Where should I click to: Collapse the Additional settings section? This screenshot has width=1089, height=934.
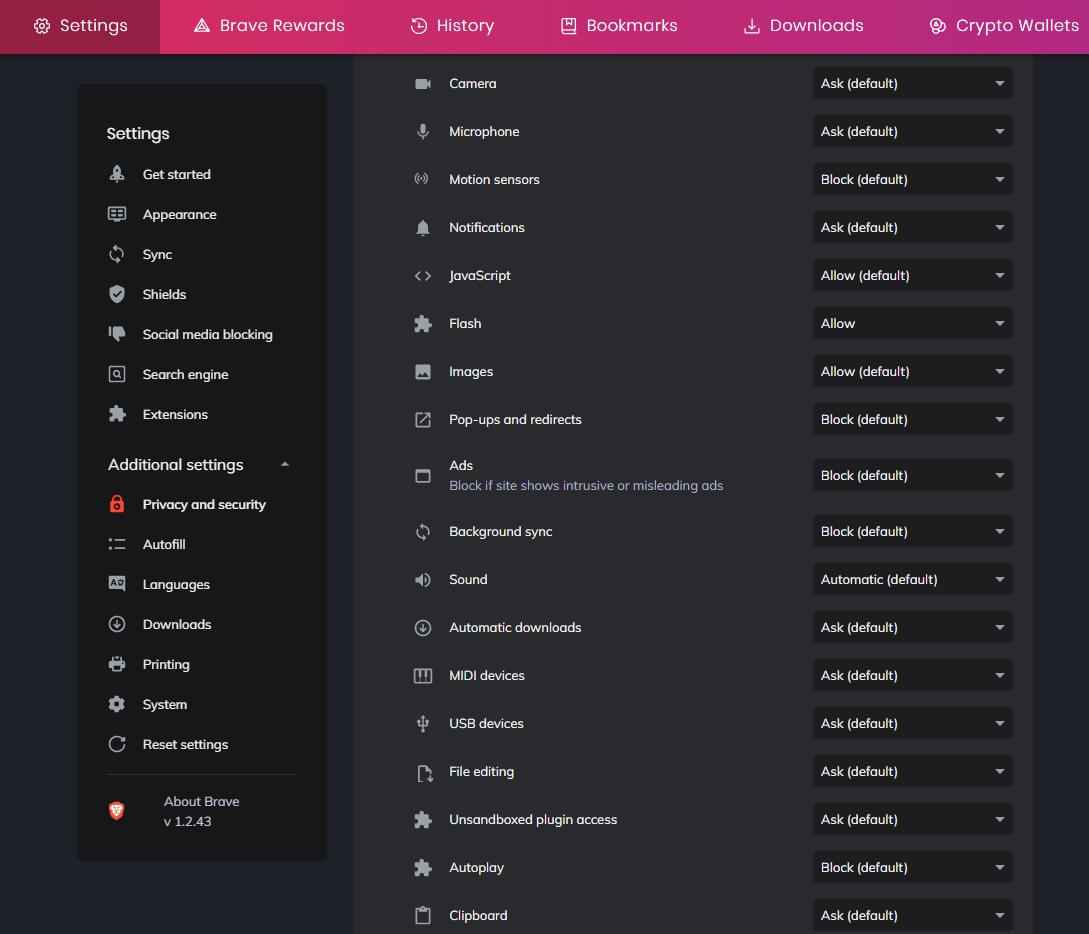(285, 465)
